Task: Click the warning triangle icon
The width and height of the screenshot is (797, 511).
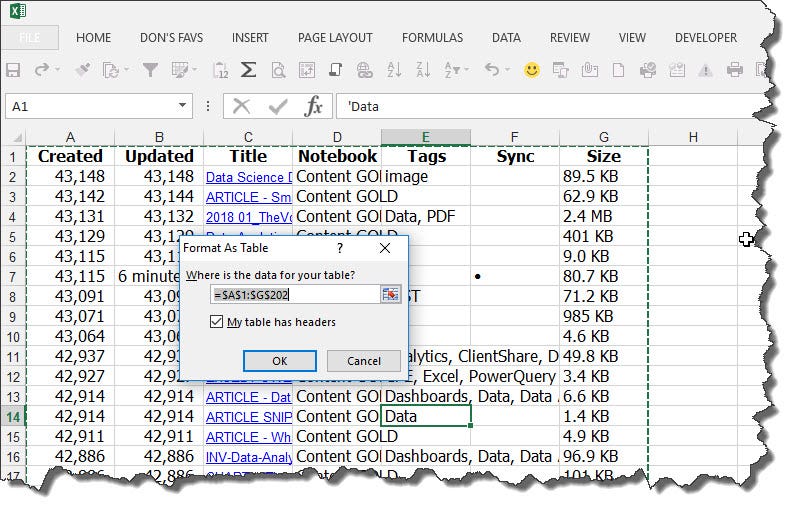Action: (705, 70)
